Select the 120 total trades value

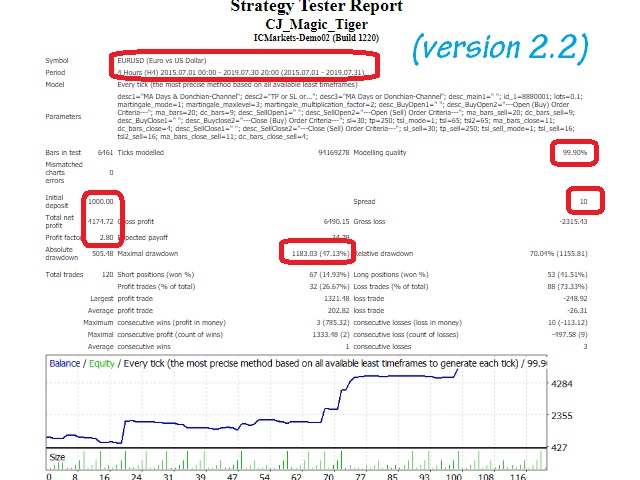[107, 275]
